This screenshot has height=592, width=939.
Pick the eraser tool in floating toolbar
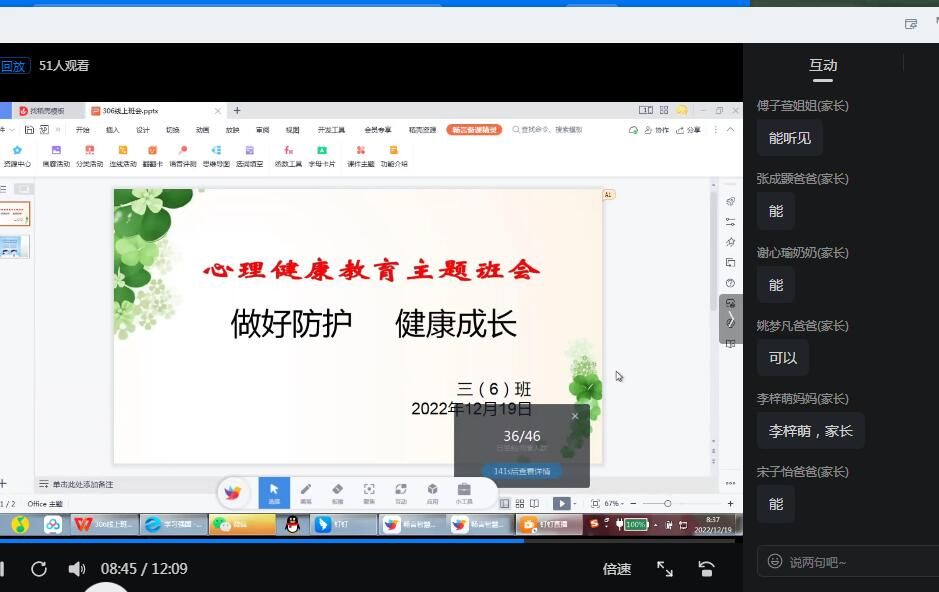pyautogui.click(x=337, y=491)
